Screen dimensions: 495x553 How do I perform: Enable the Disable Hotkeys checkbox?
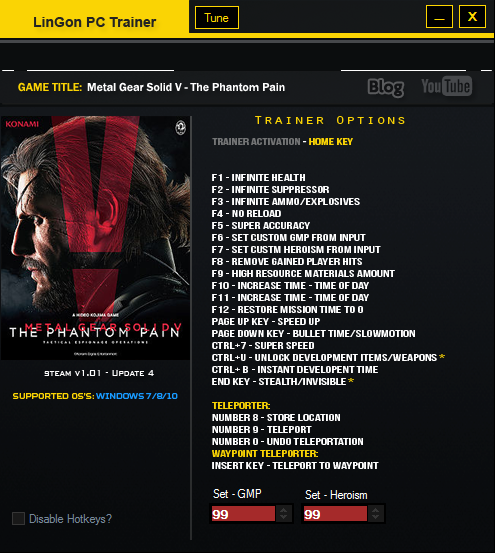point(18,519)
